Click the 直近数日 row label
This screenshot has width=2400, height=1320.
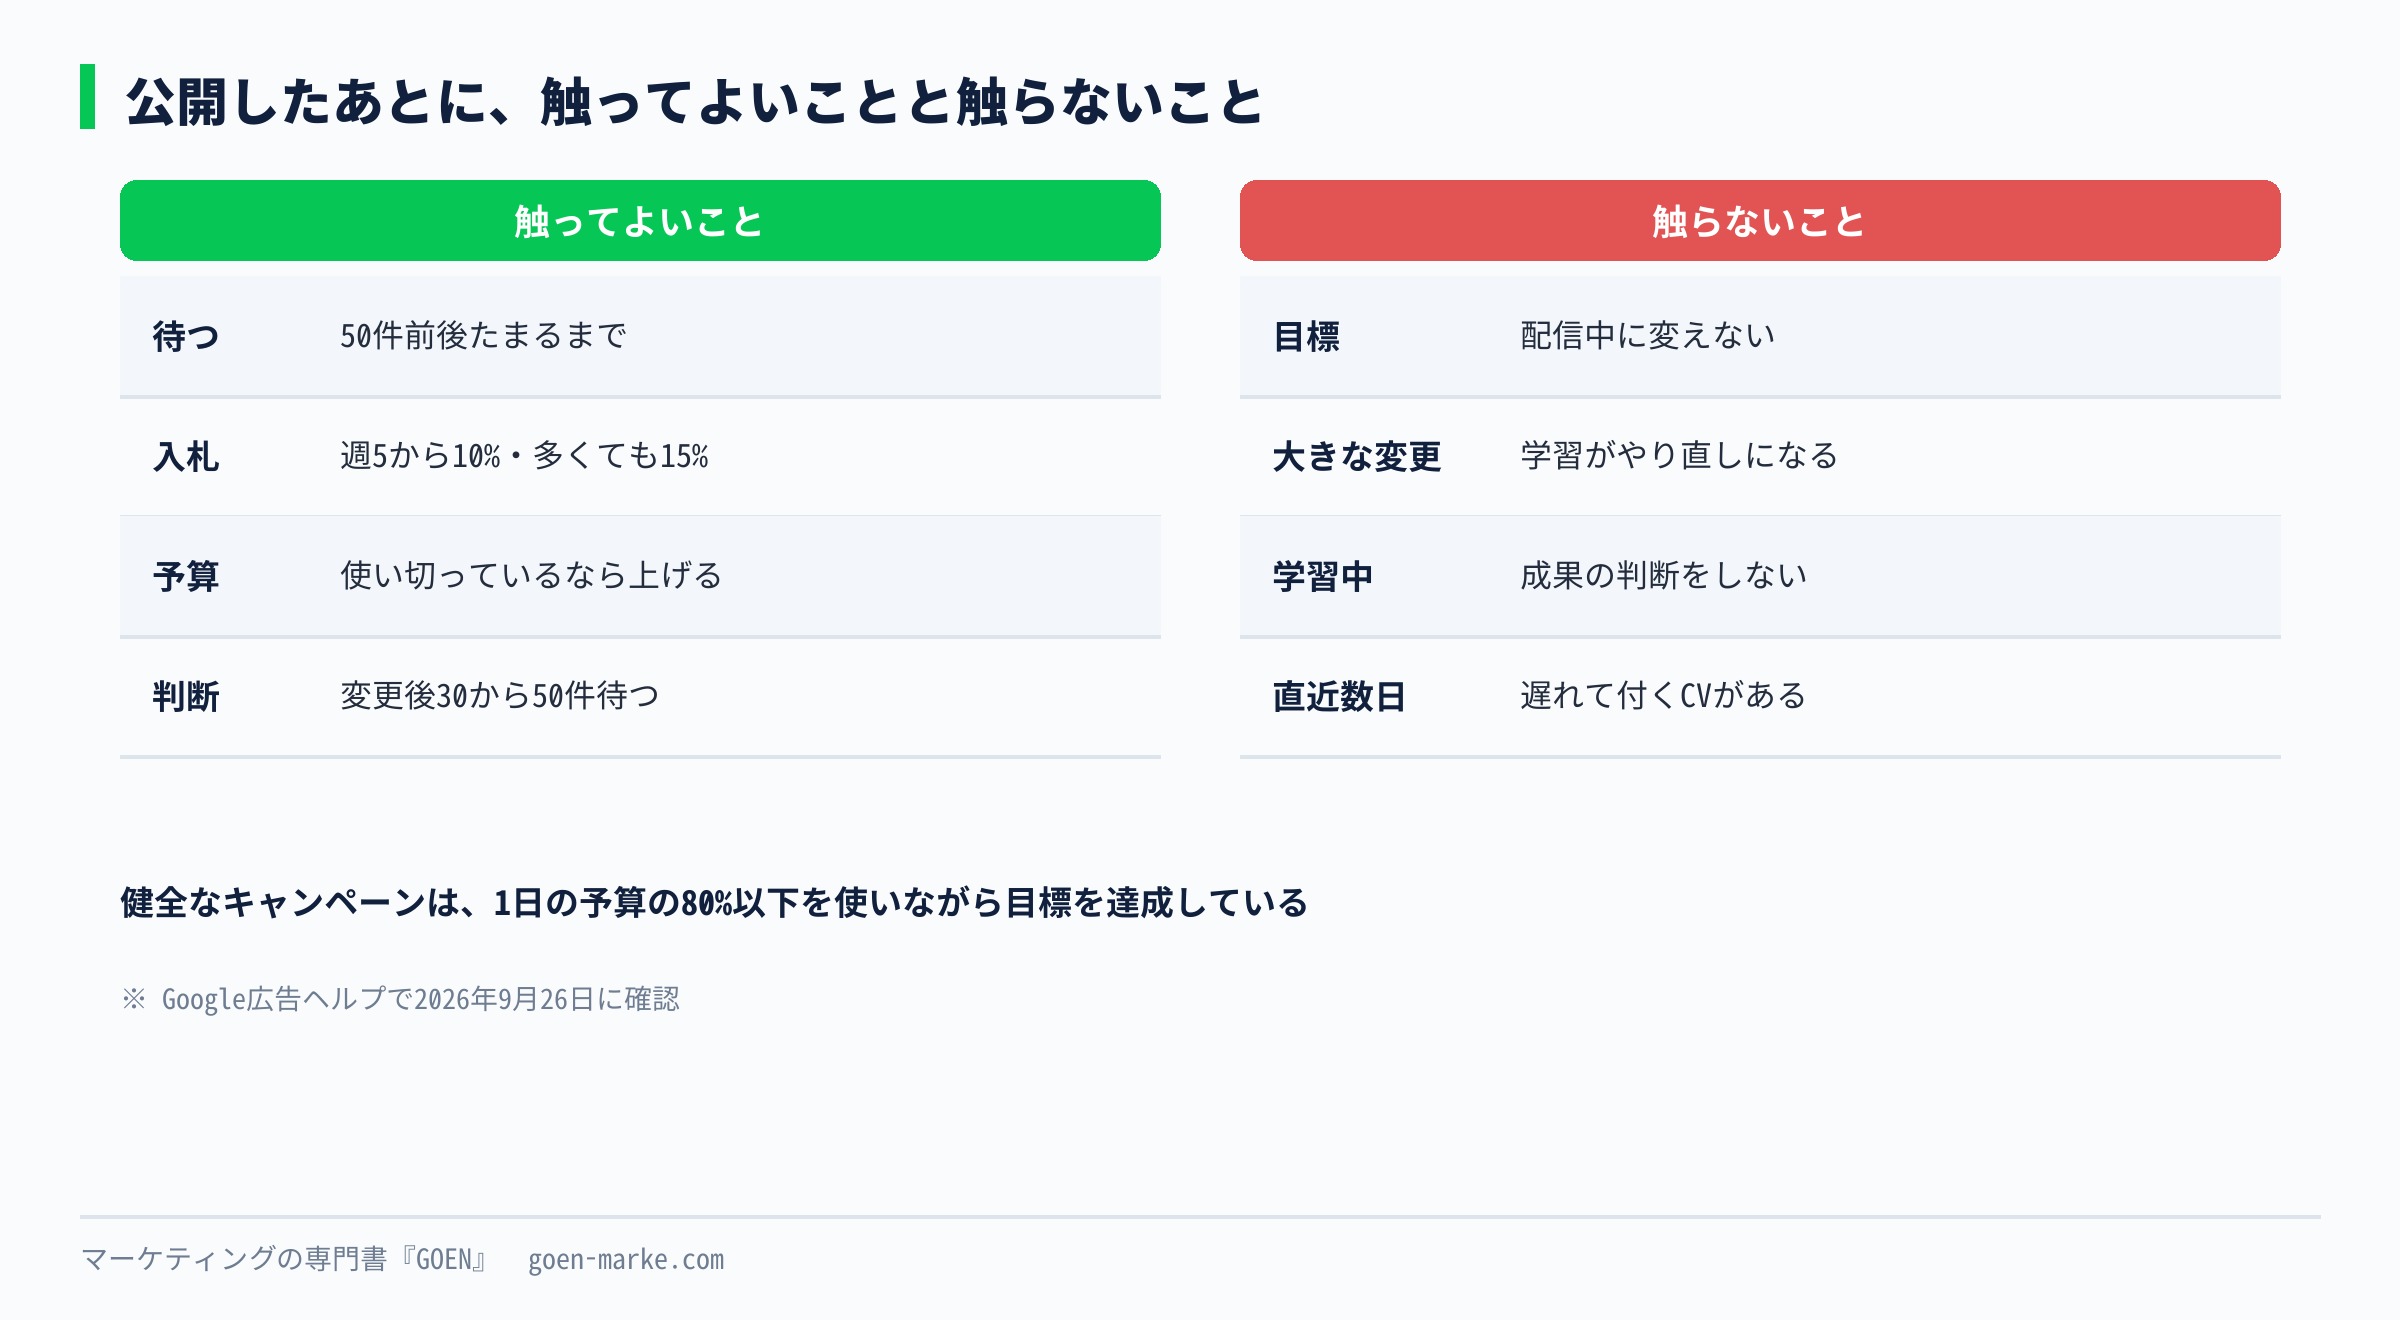(1340, 697)
